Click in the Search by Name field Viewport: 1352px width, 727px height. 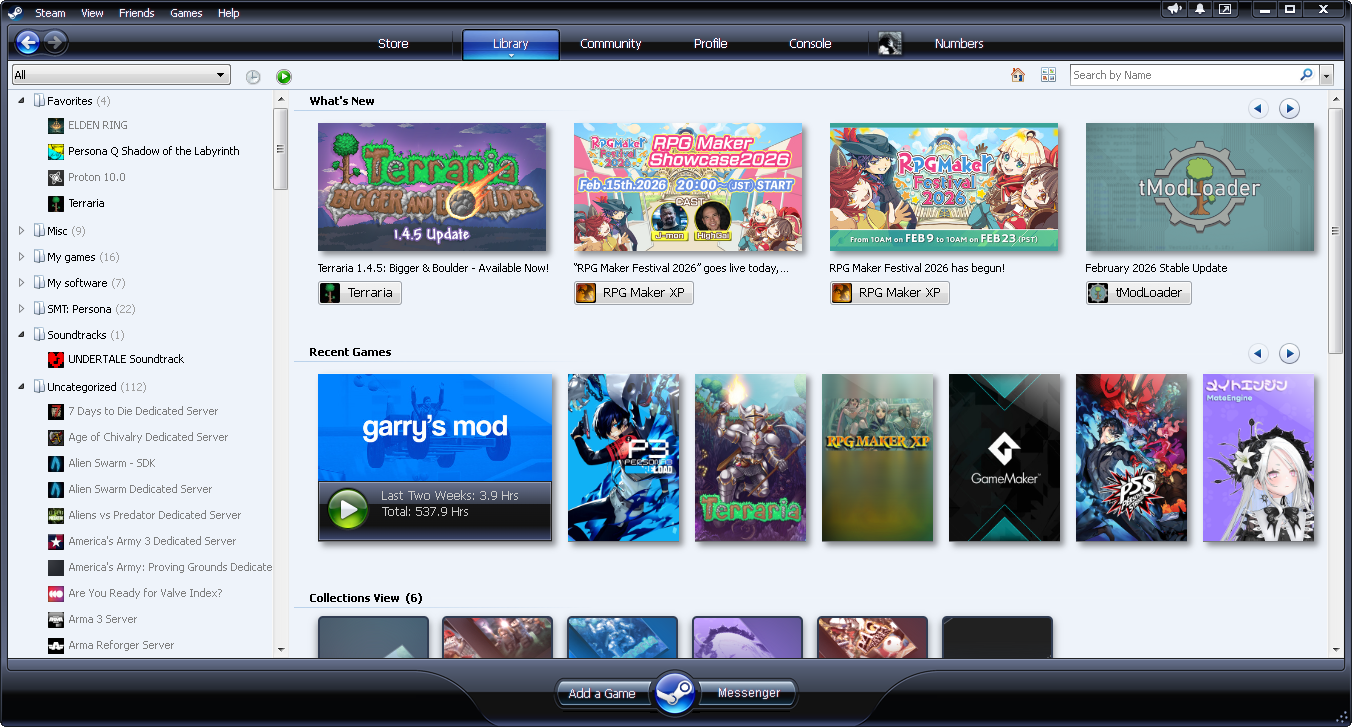(1184, 75)
